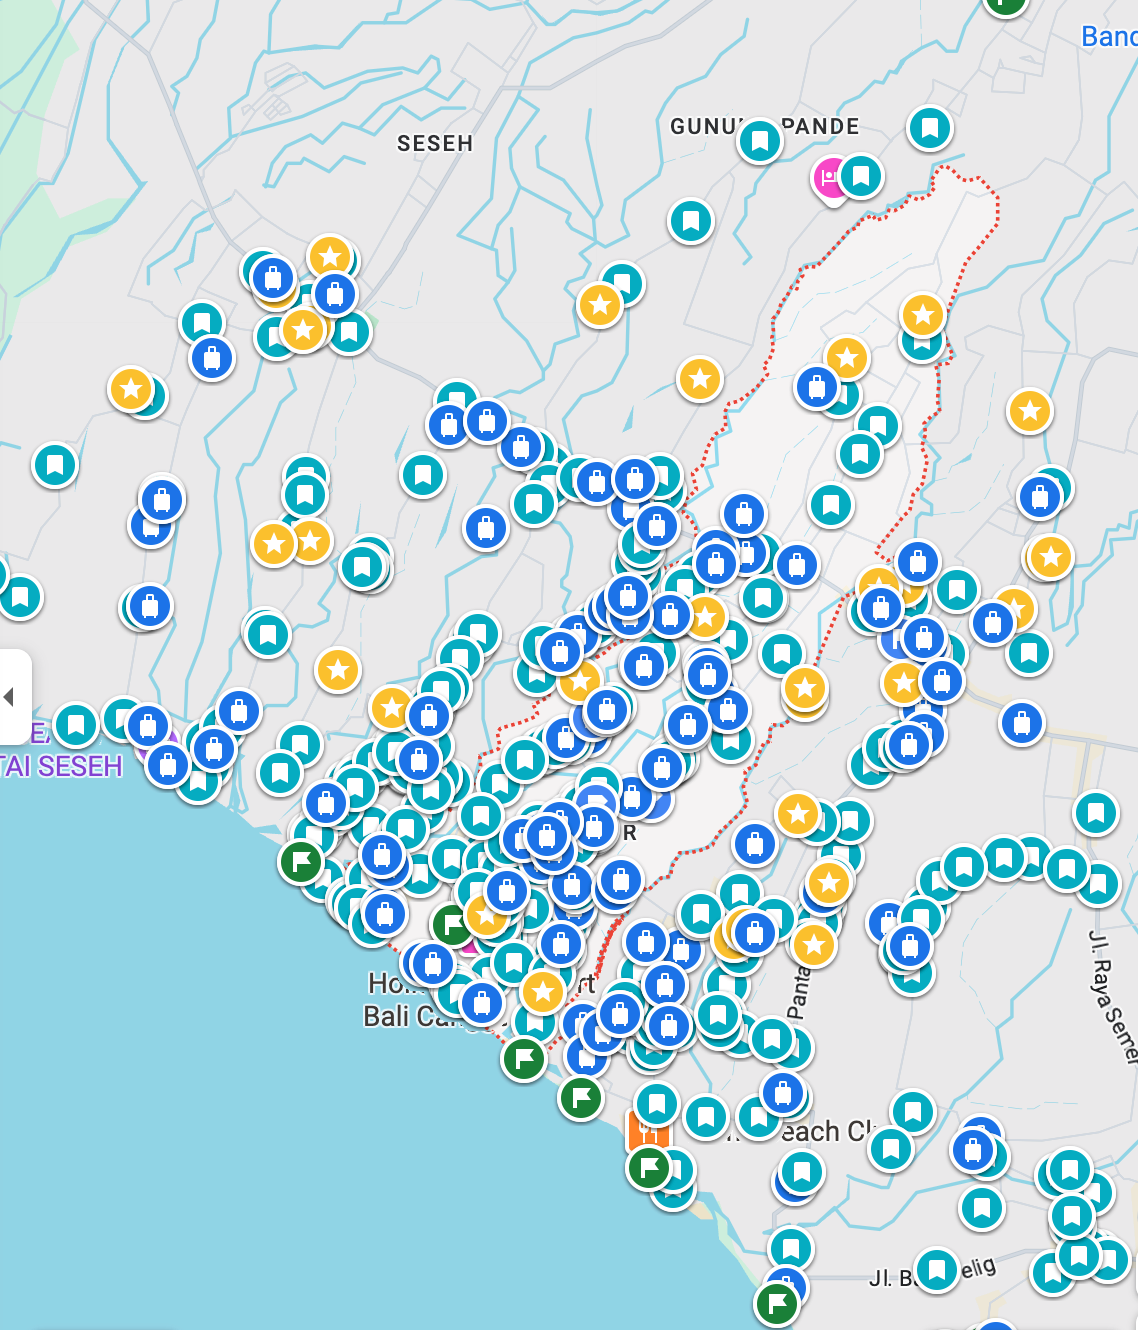Open the isolated yellow star just west of the dotted boundary
Screen dimensions: 1138x1330
click(699, 379)
